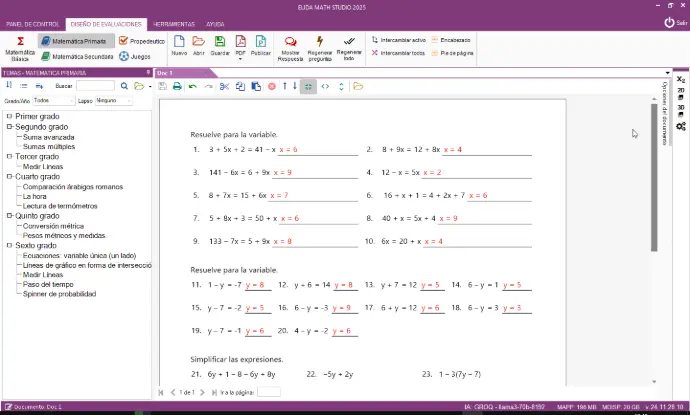Toggle Mostrar Respuesta answers display

[290, 48]
